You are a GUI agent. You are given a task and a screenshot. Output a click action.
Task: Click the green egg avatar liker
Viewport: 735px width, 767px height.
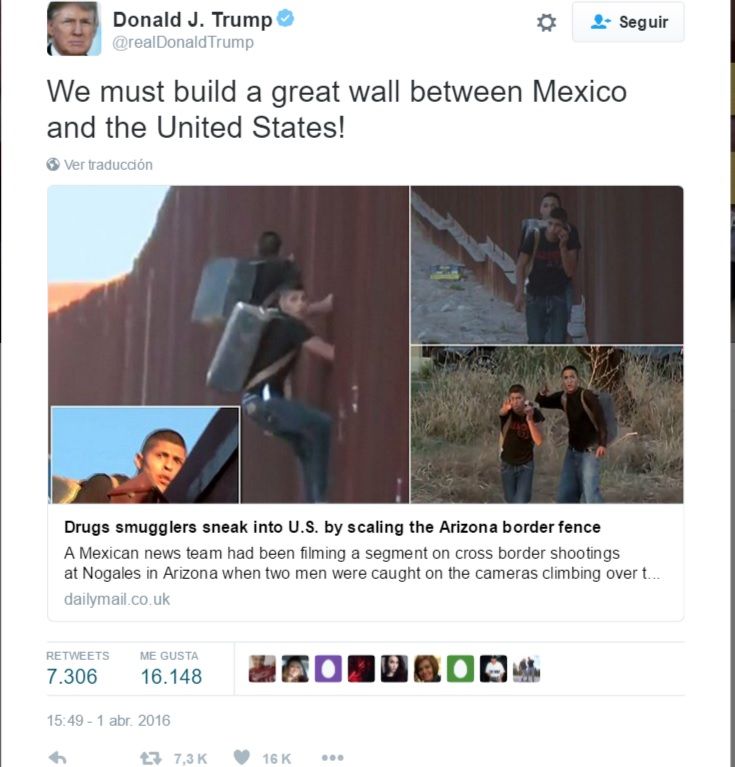(460, 669)
